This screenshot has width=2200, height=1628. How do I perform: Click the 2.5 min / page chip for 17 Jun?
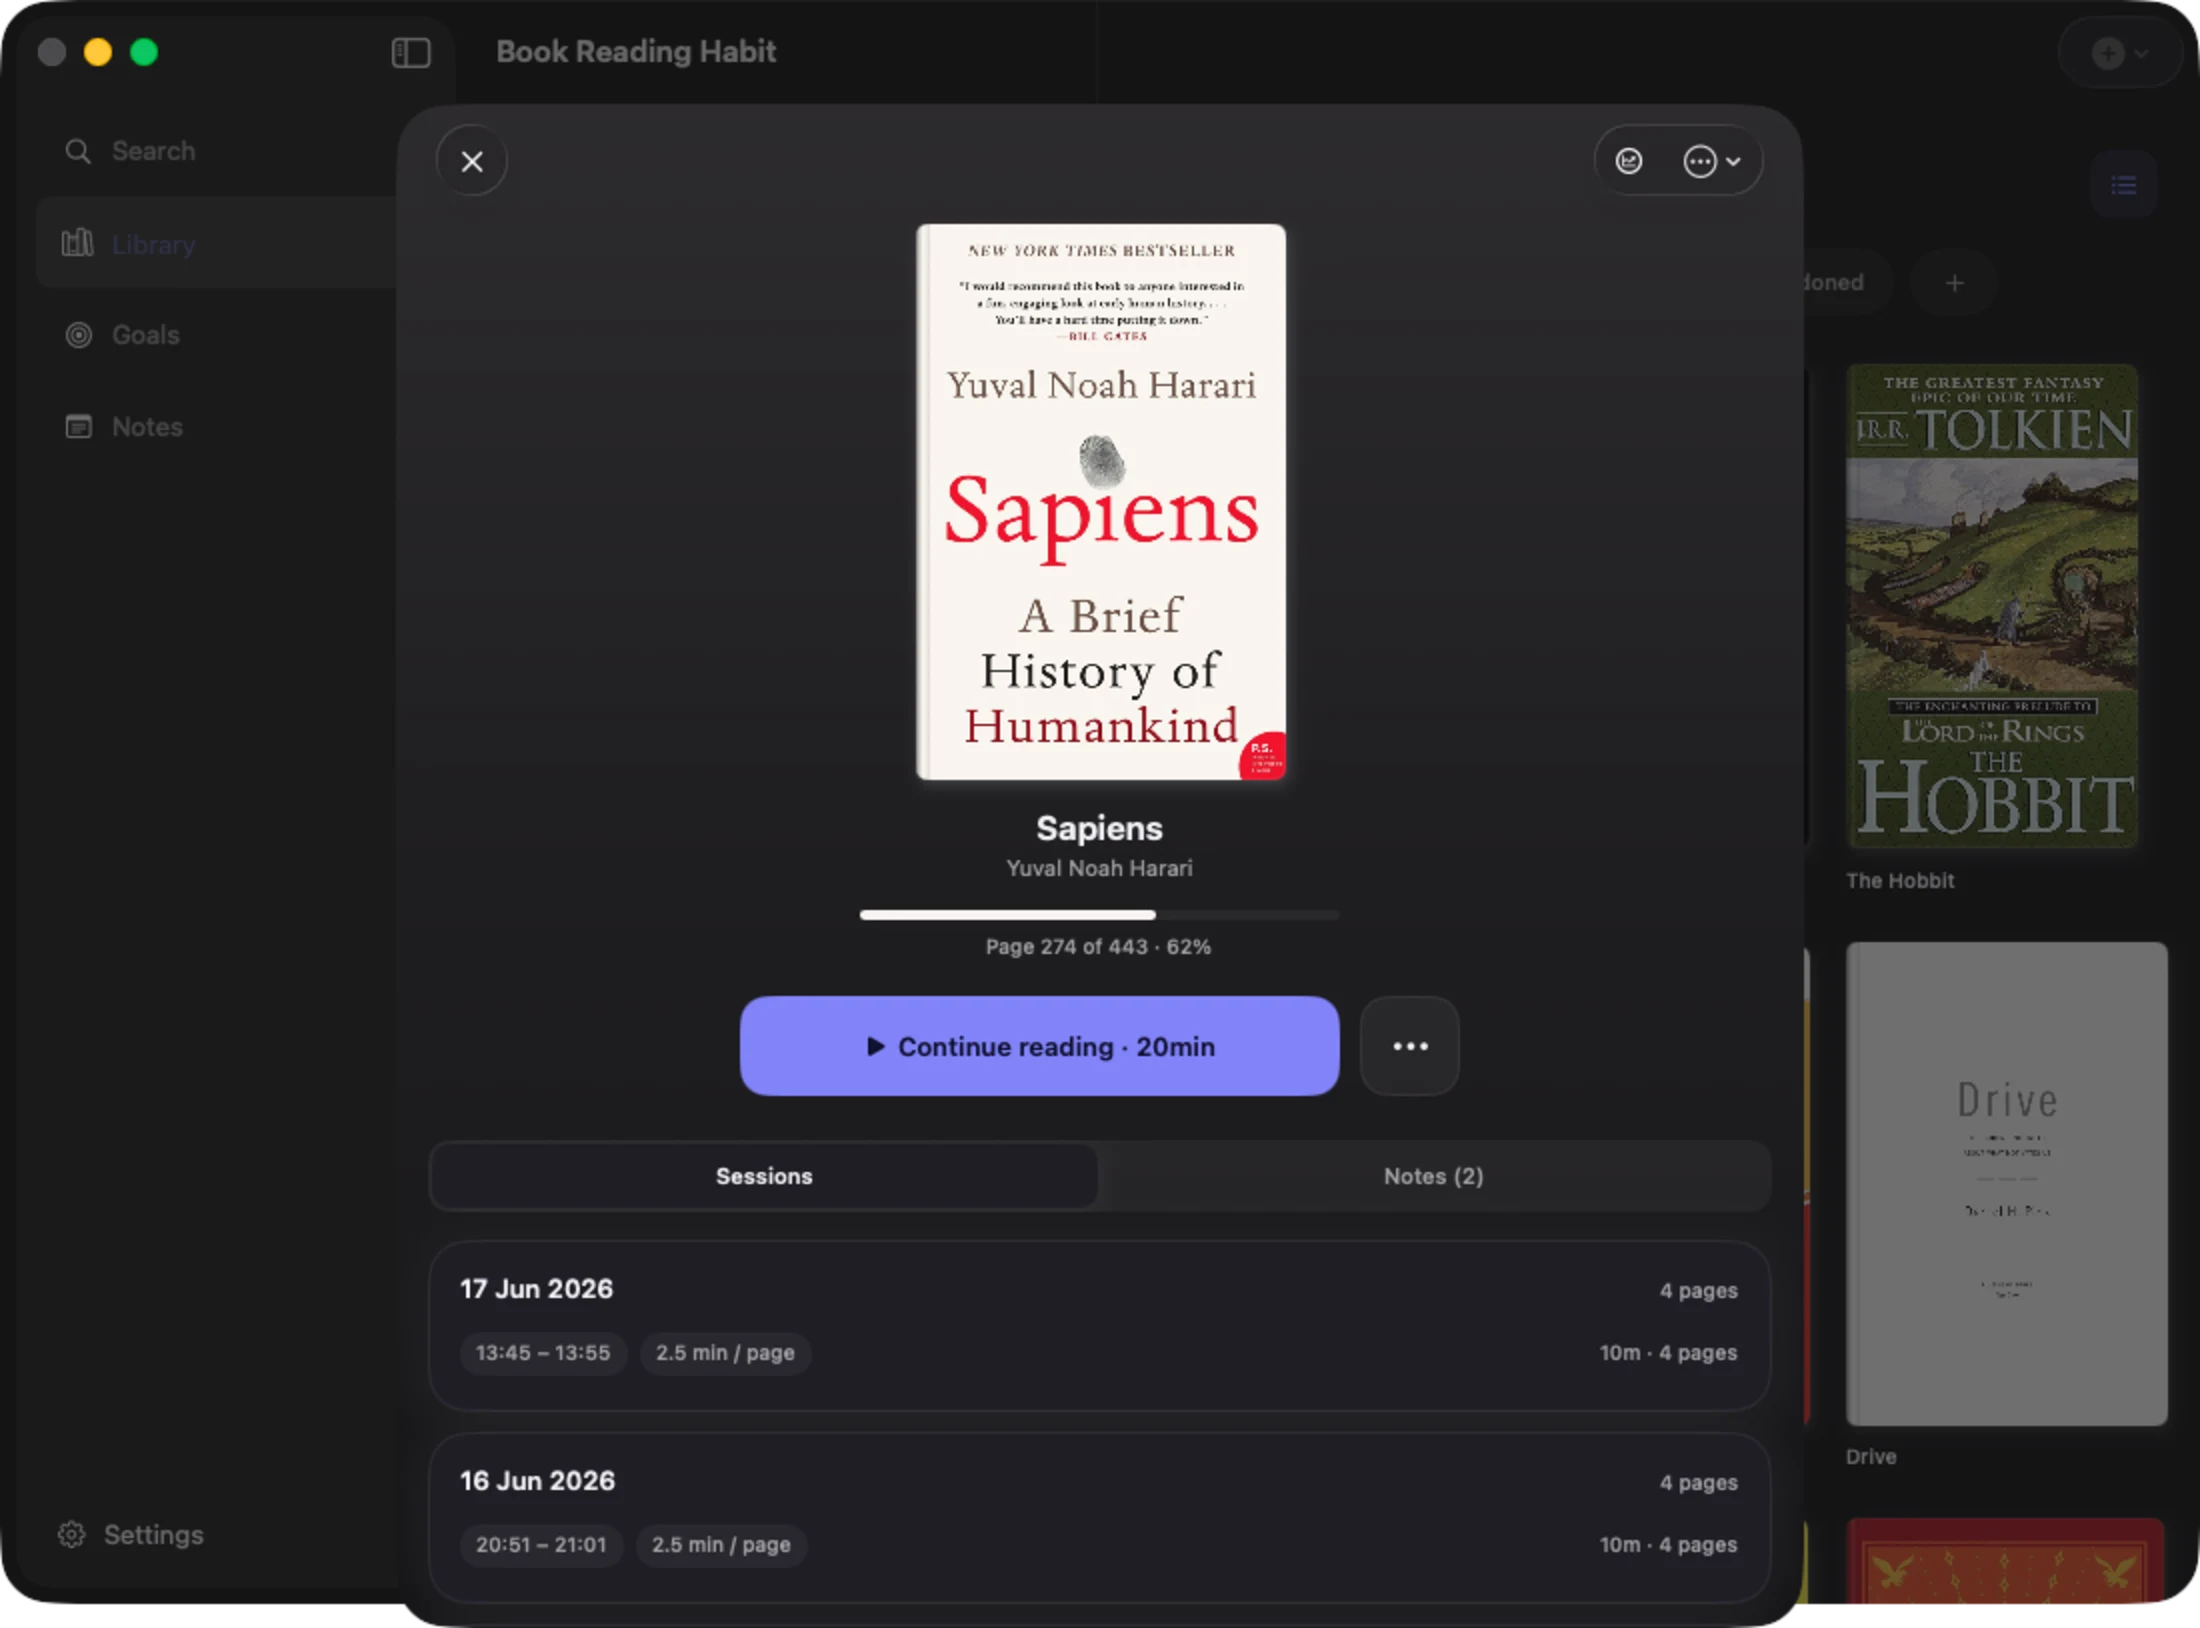click(x=725, y=1353)
